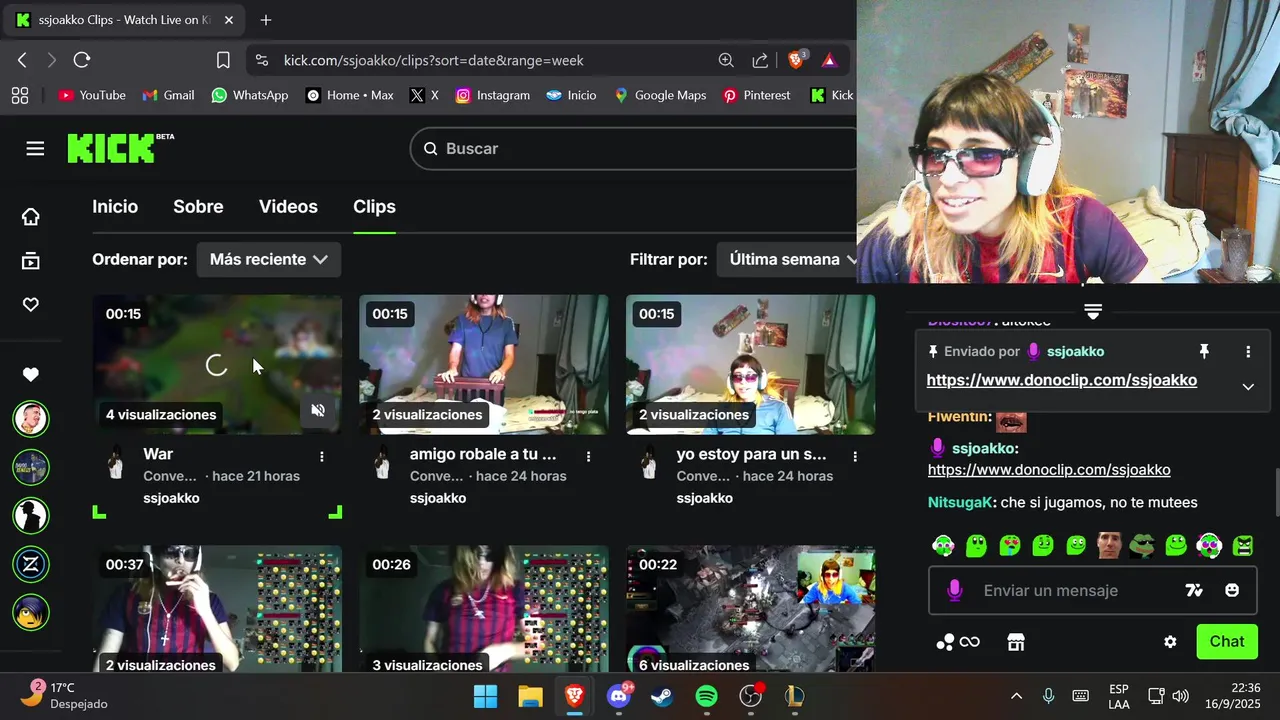Open the Kick hamburger menu

coord(35,149)
